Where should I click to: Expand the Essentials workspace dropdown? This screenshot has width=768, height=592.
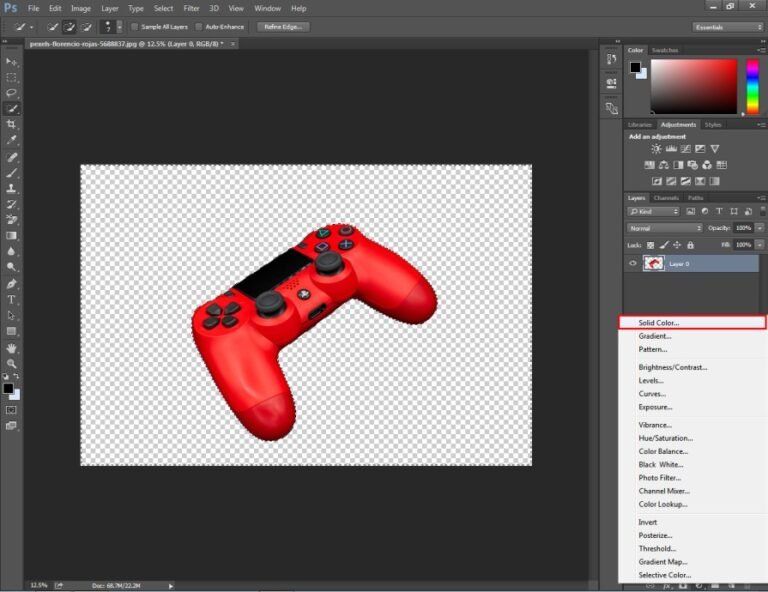point(727,27)
